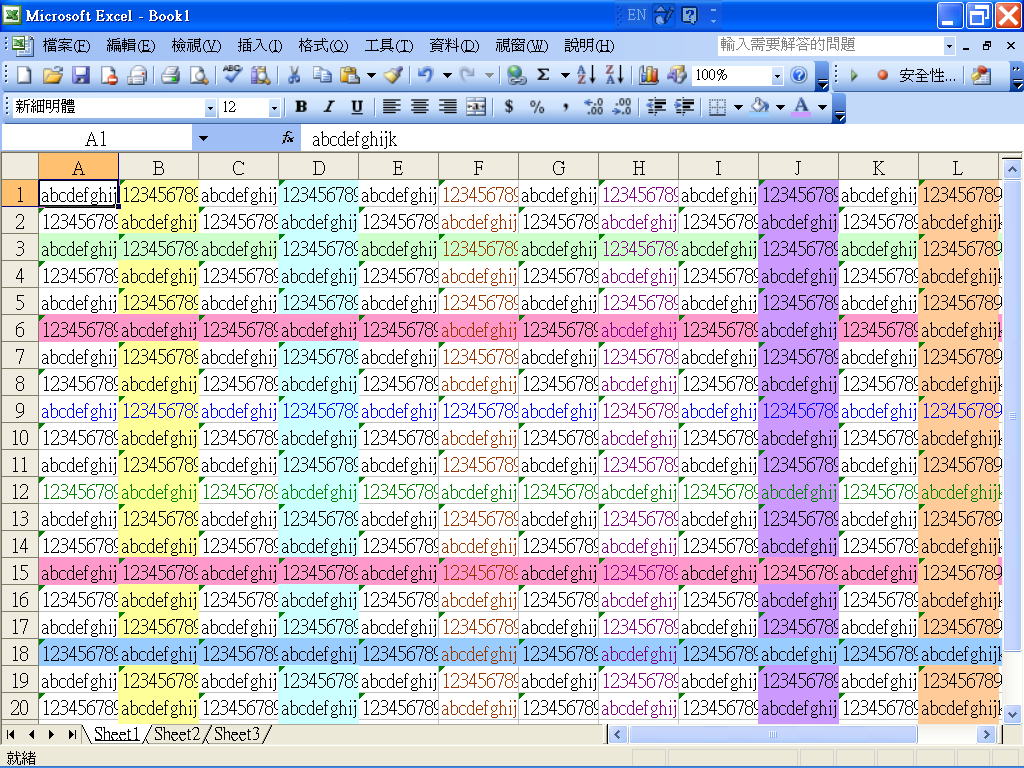Viewport: 1024px width, 768px height.
Task: Save the workbook with the floppy icon
Action: [x=80, y=76]
